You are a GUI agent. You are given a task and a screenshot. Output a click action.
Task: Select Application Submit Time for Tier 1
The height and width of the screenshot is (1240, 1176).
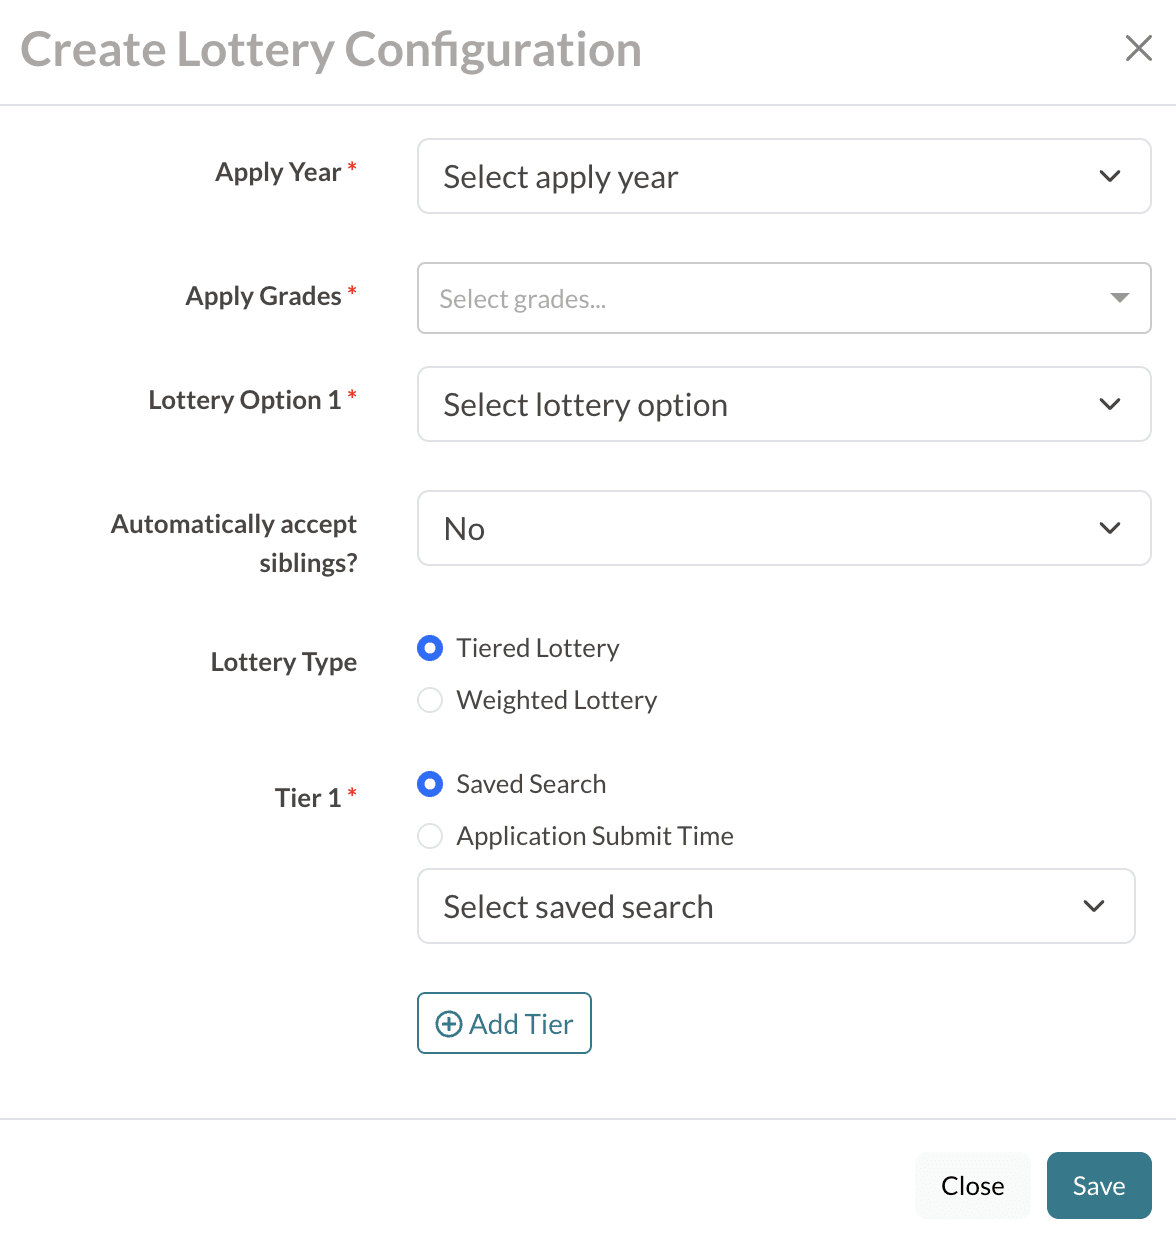tap(430, 836)
